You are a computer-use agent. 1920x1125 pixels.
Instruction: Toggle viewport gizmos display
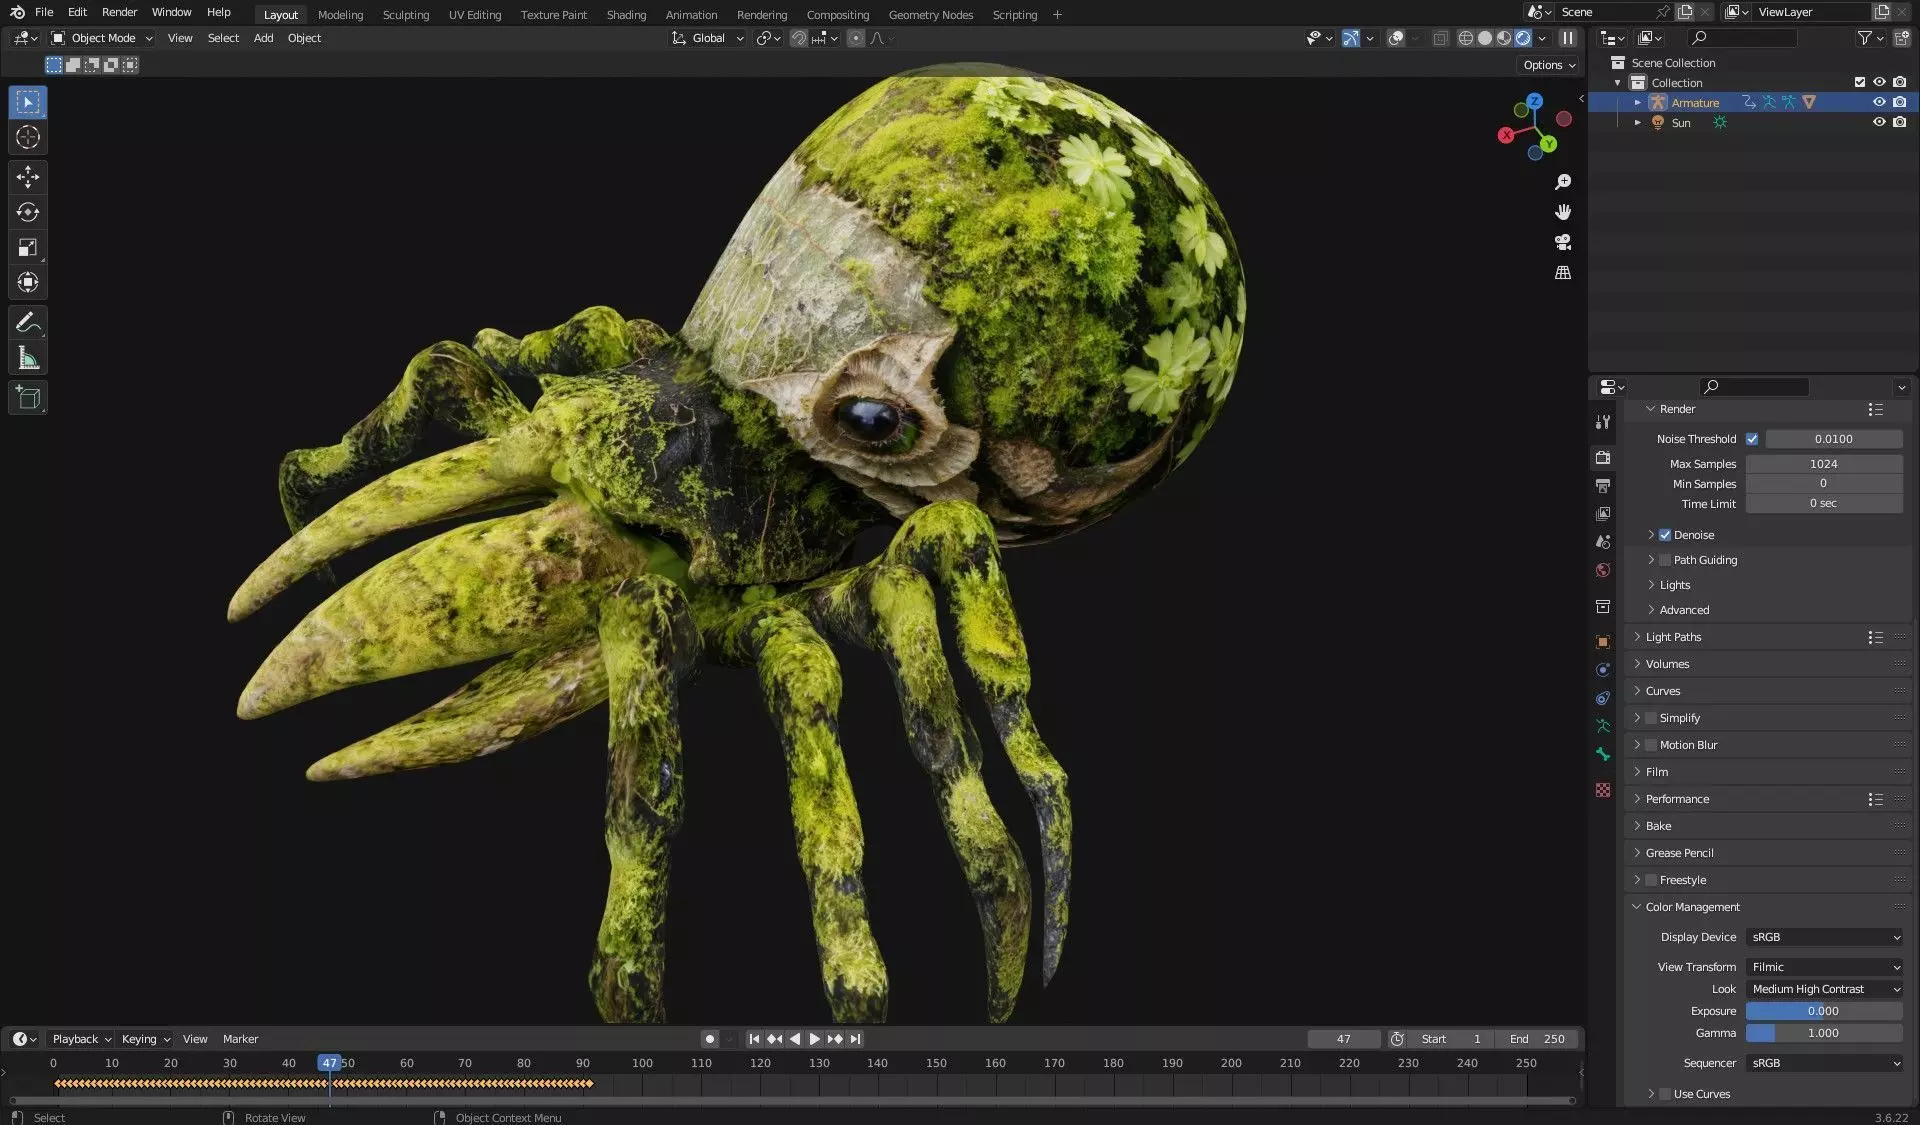[x=1351, y=38]
